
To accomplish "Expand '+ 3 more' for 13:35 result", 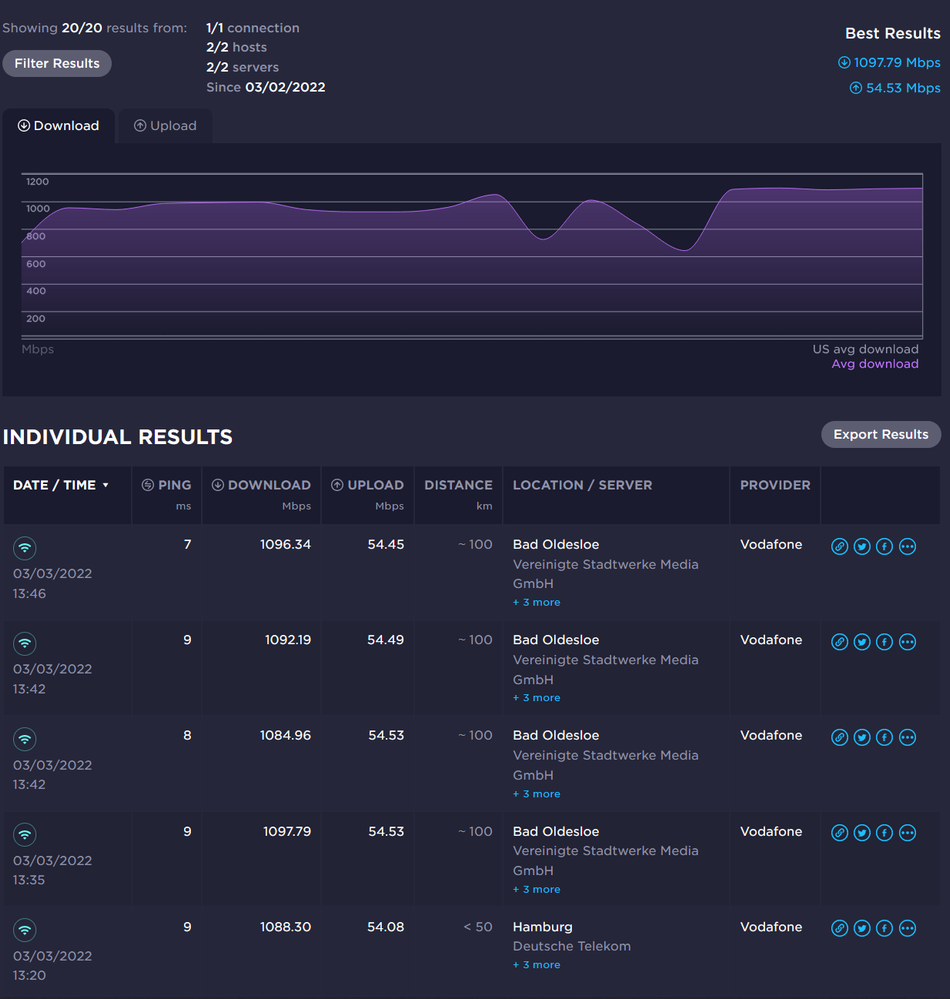I will click(536, 890).
